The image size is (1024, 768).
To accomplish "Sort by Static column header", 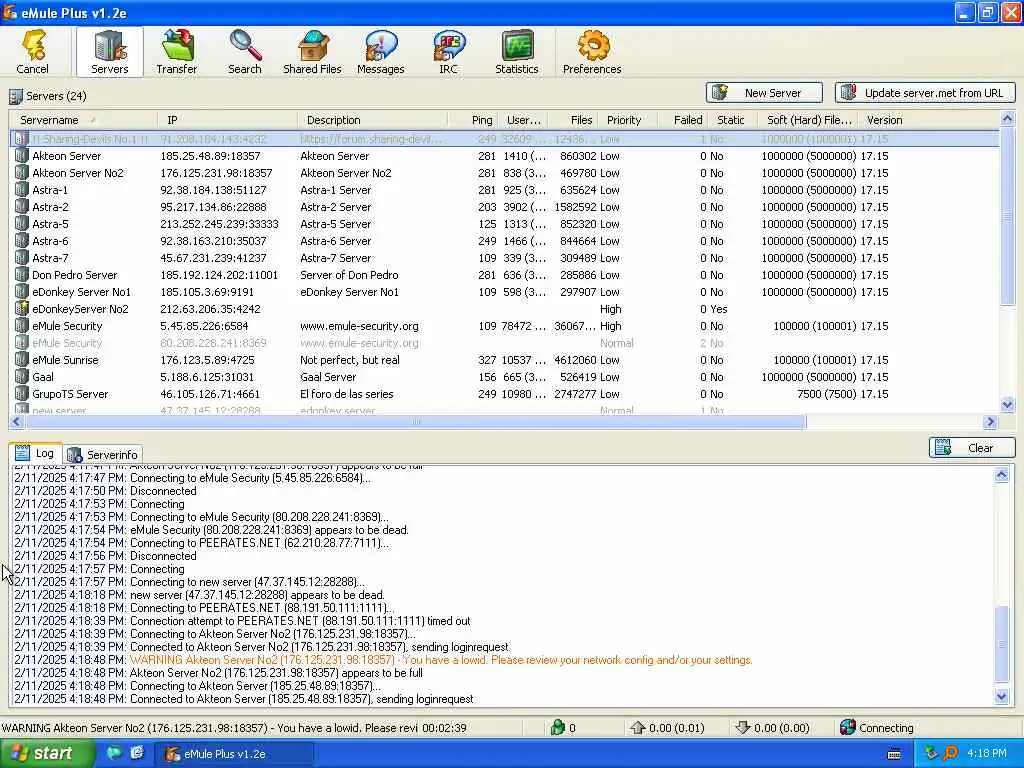I will click(731, 120).
